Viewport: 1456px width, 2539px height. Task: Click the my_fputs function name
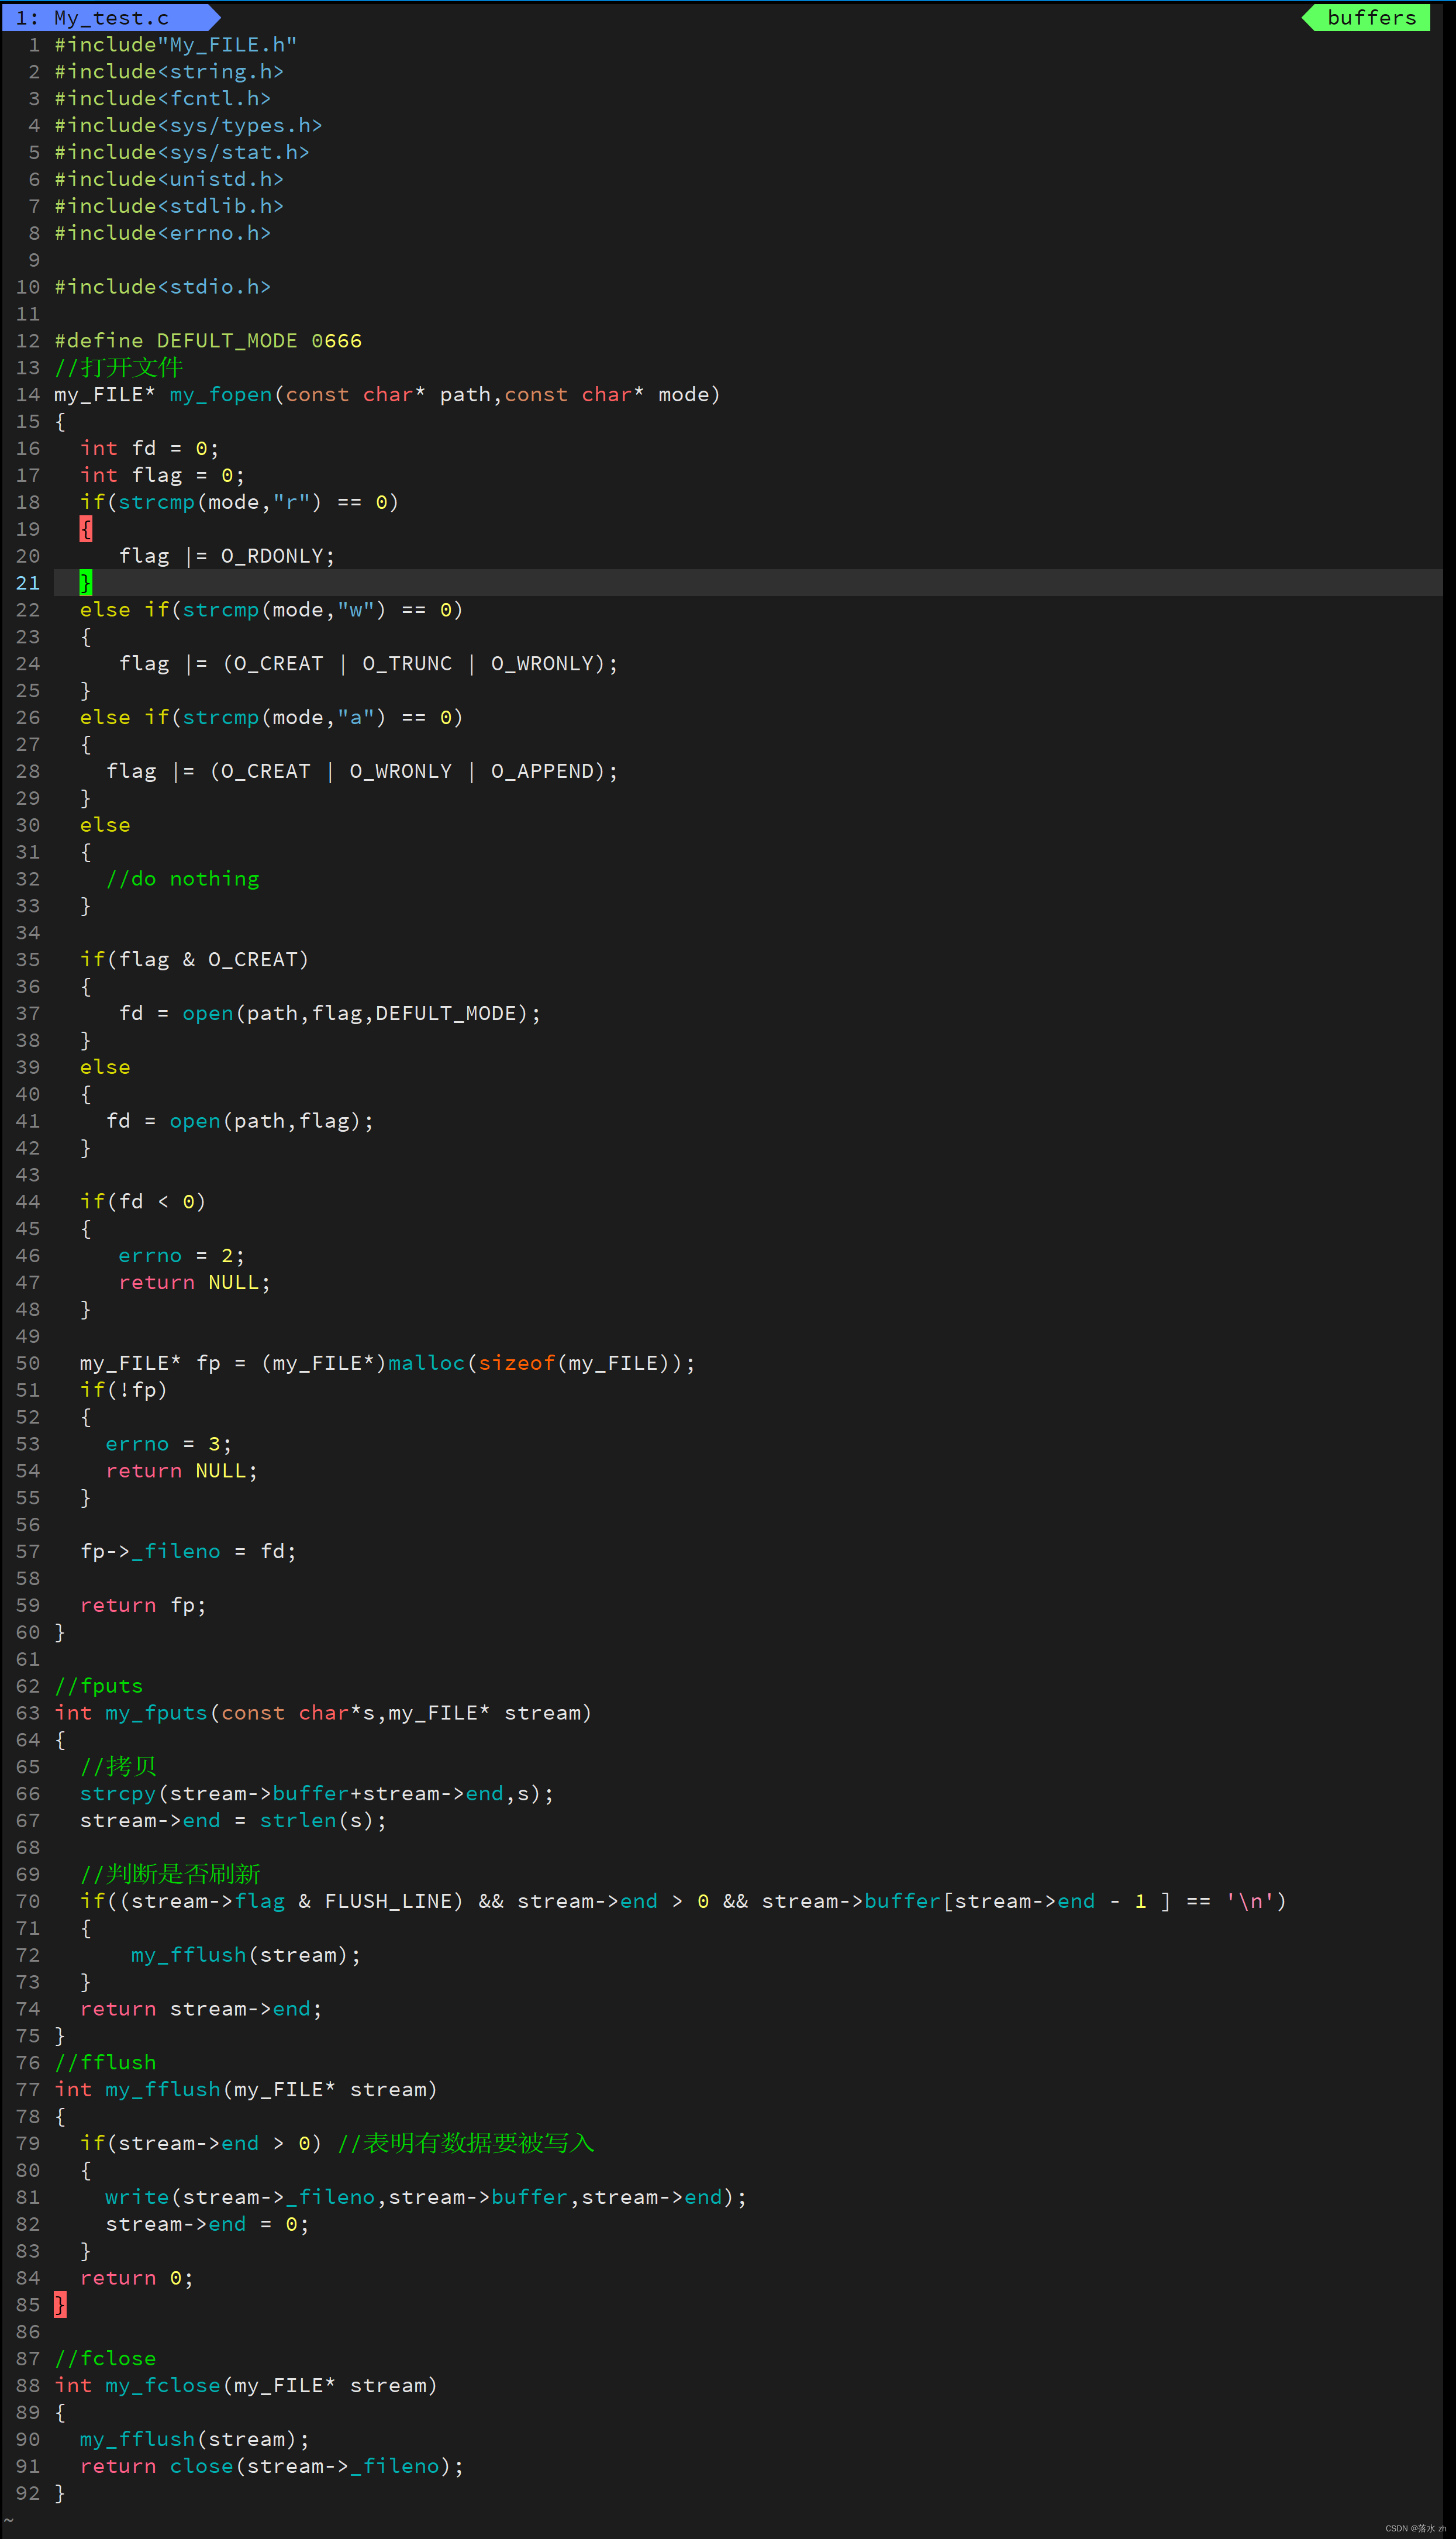click(156, 1713)
